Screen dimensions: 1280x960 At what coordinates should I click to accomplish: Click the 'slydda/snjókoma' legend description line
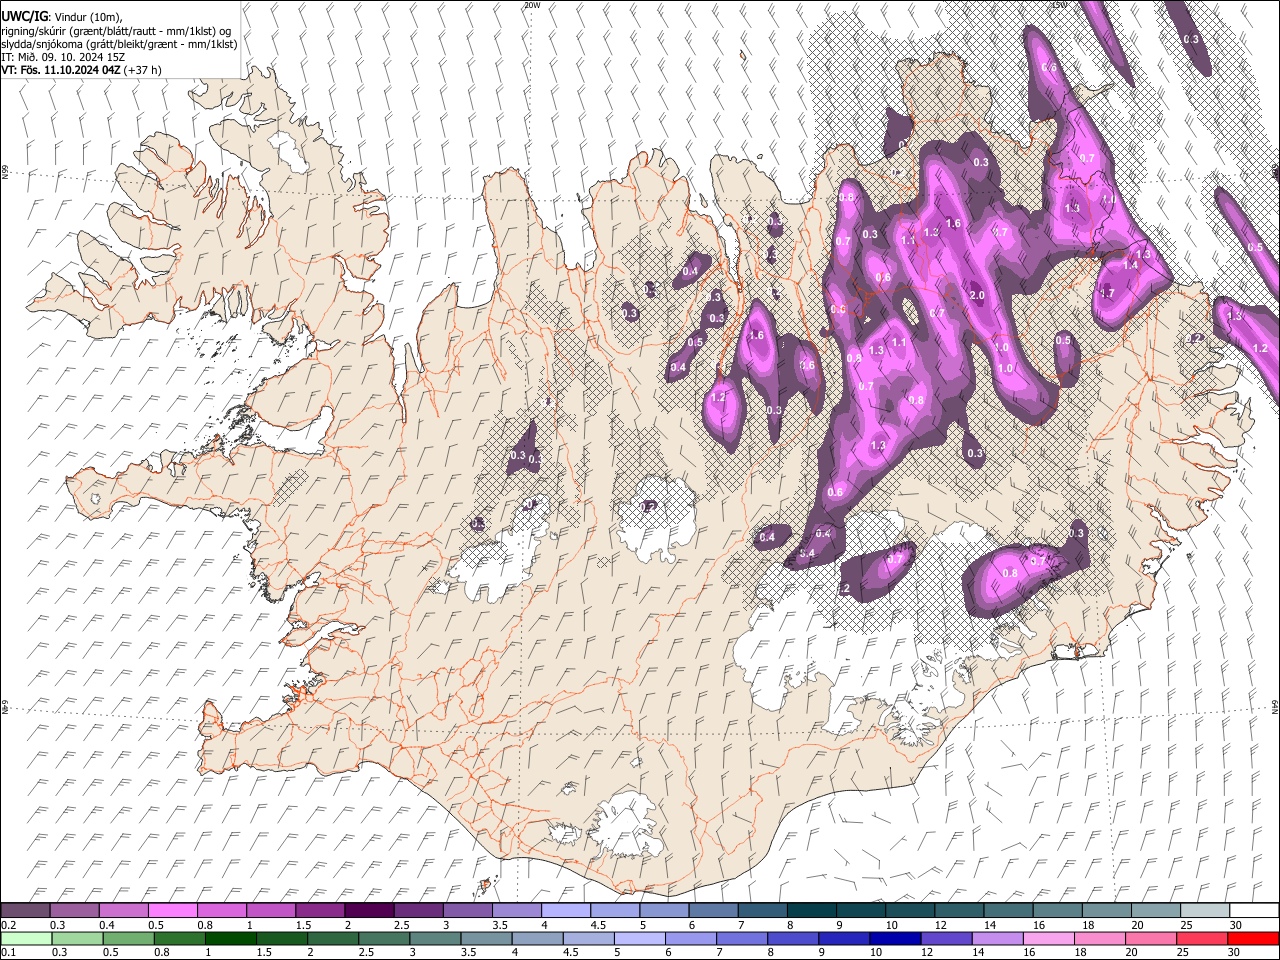point(119,44)
